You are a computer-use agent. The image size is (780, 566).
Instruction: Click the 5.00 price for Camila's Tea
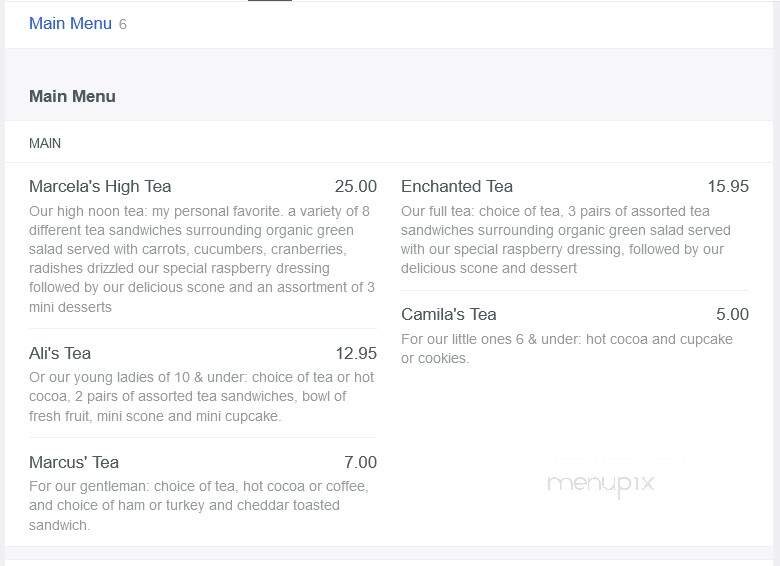pyautogui.click(x=732, y=314)
